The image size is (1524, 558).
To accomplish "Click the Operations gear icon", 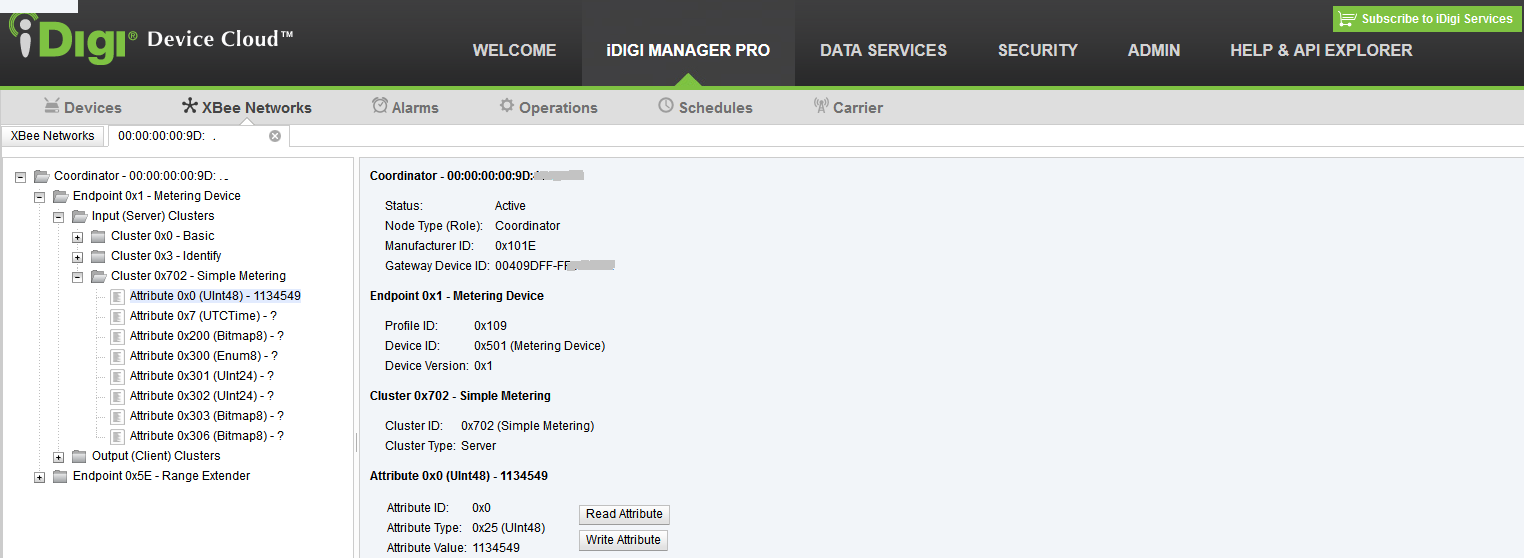I will click(x=507, y=106).
